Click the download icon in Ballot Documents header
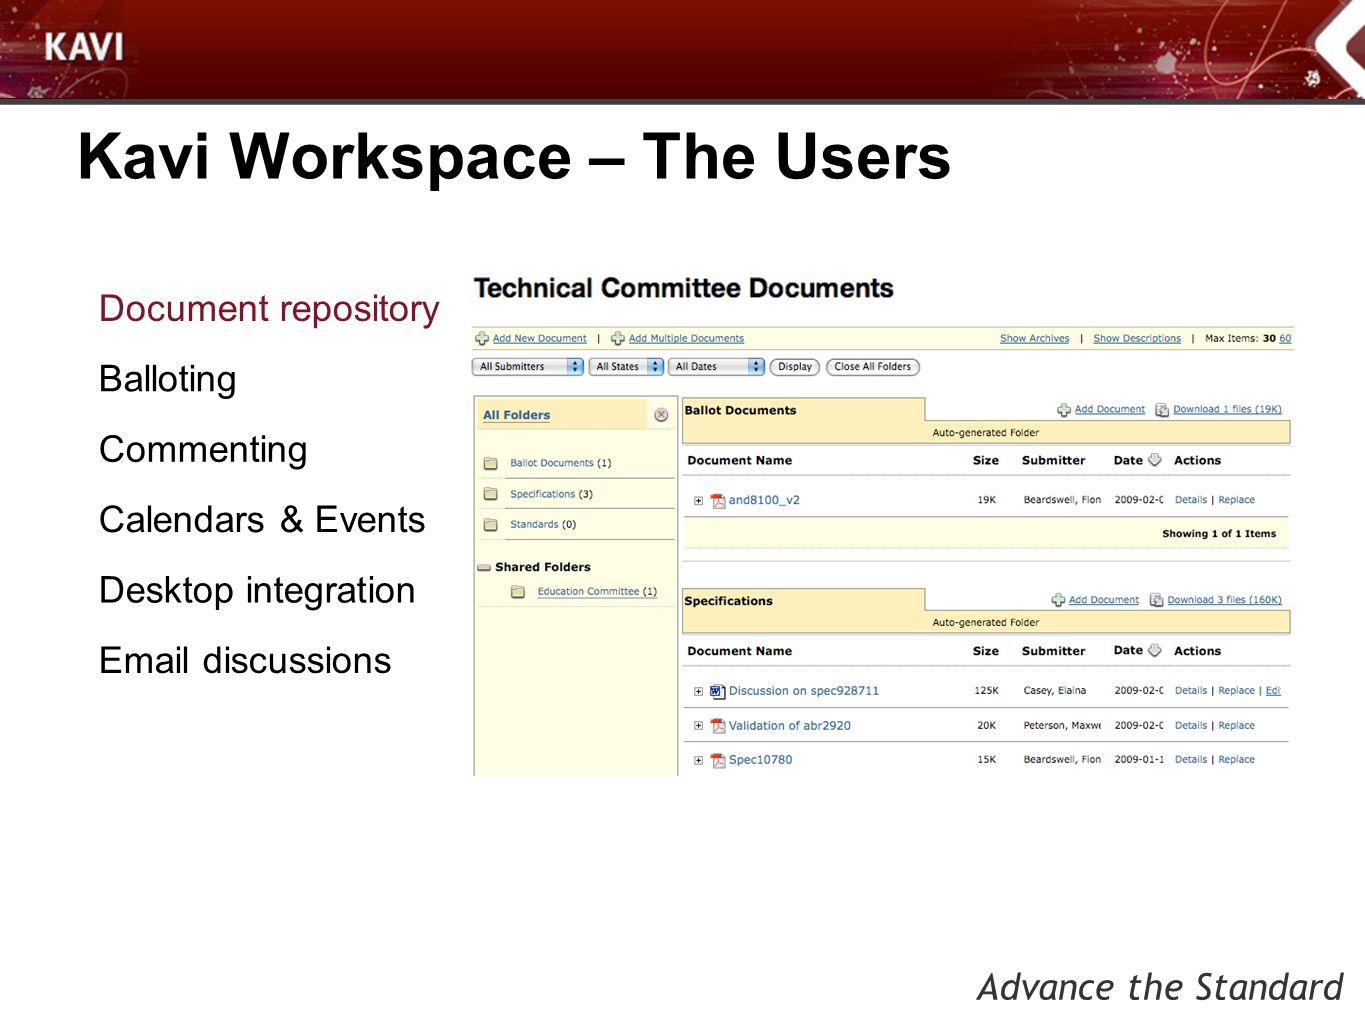The width and height of the screenshot is (1365, 1024). coord(1162,410)
